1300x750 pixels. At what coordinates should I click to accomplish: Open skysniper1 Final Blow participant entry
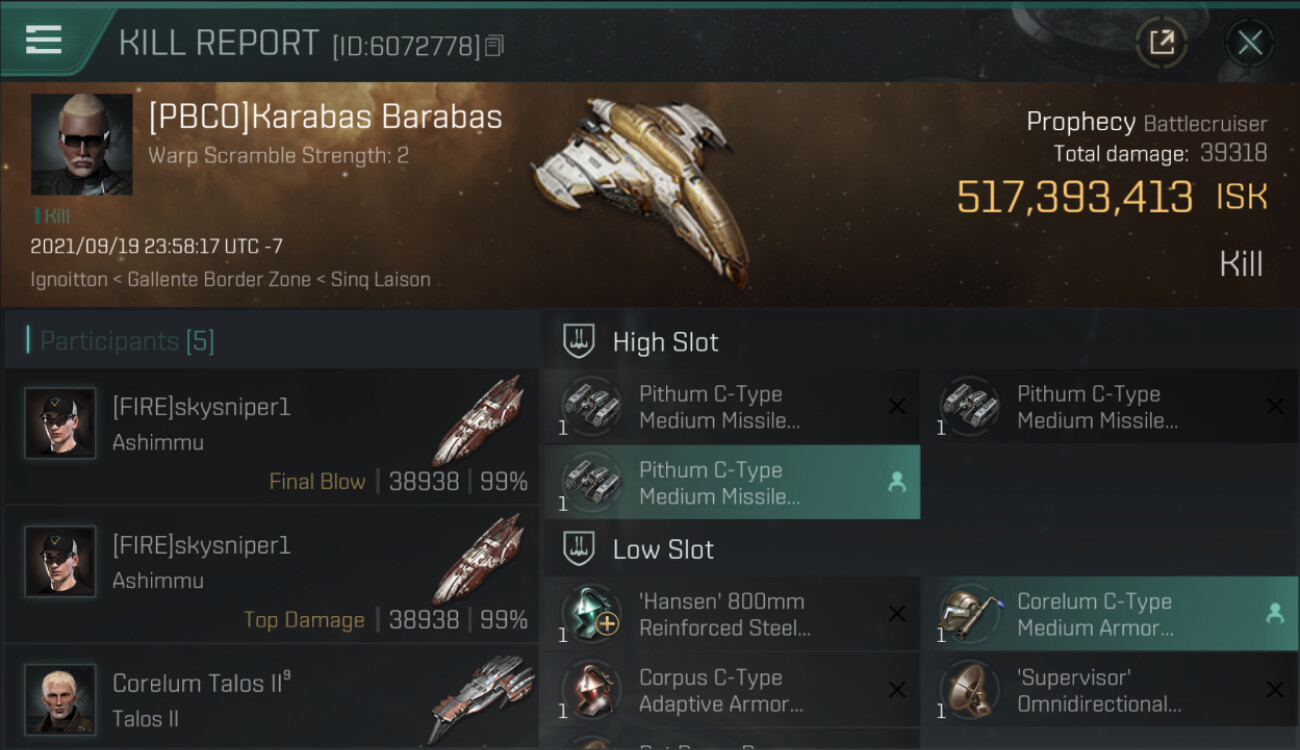point(272,436)
